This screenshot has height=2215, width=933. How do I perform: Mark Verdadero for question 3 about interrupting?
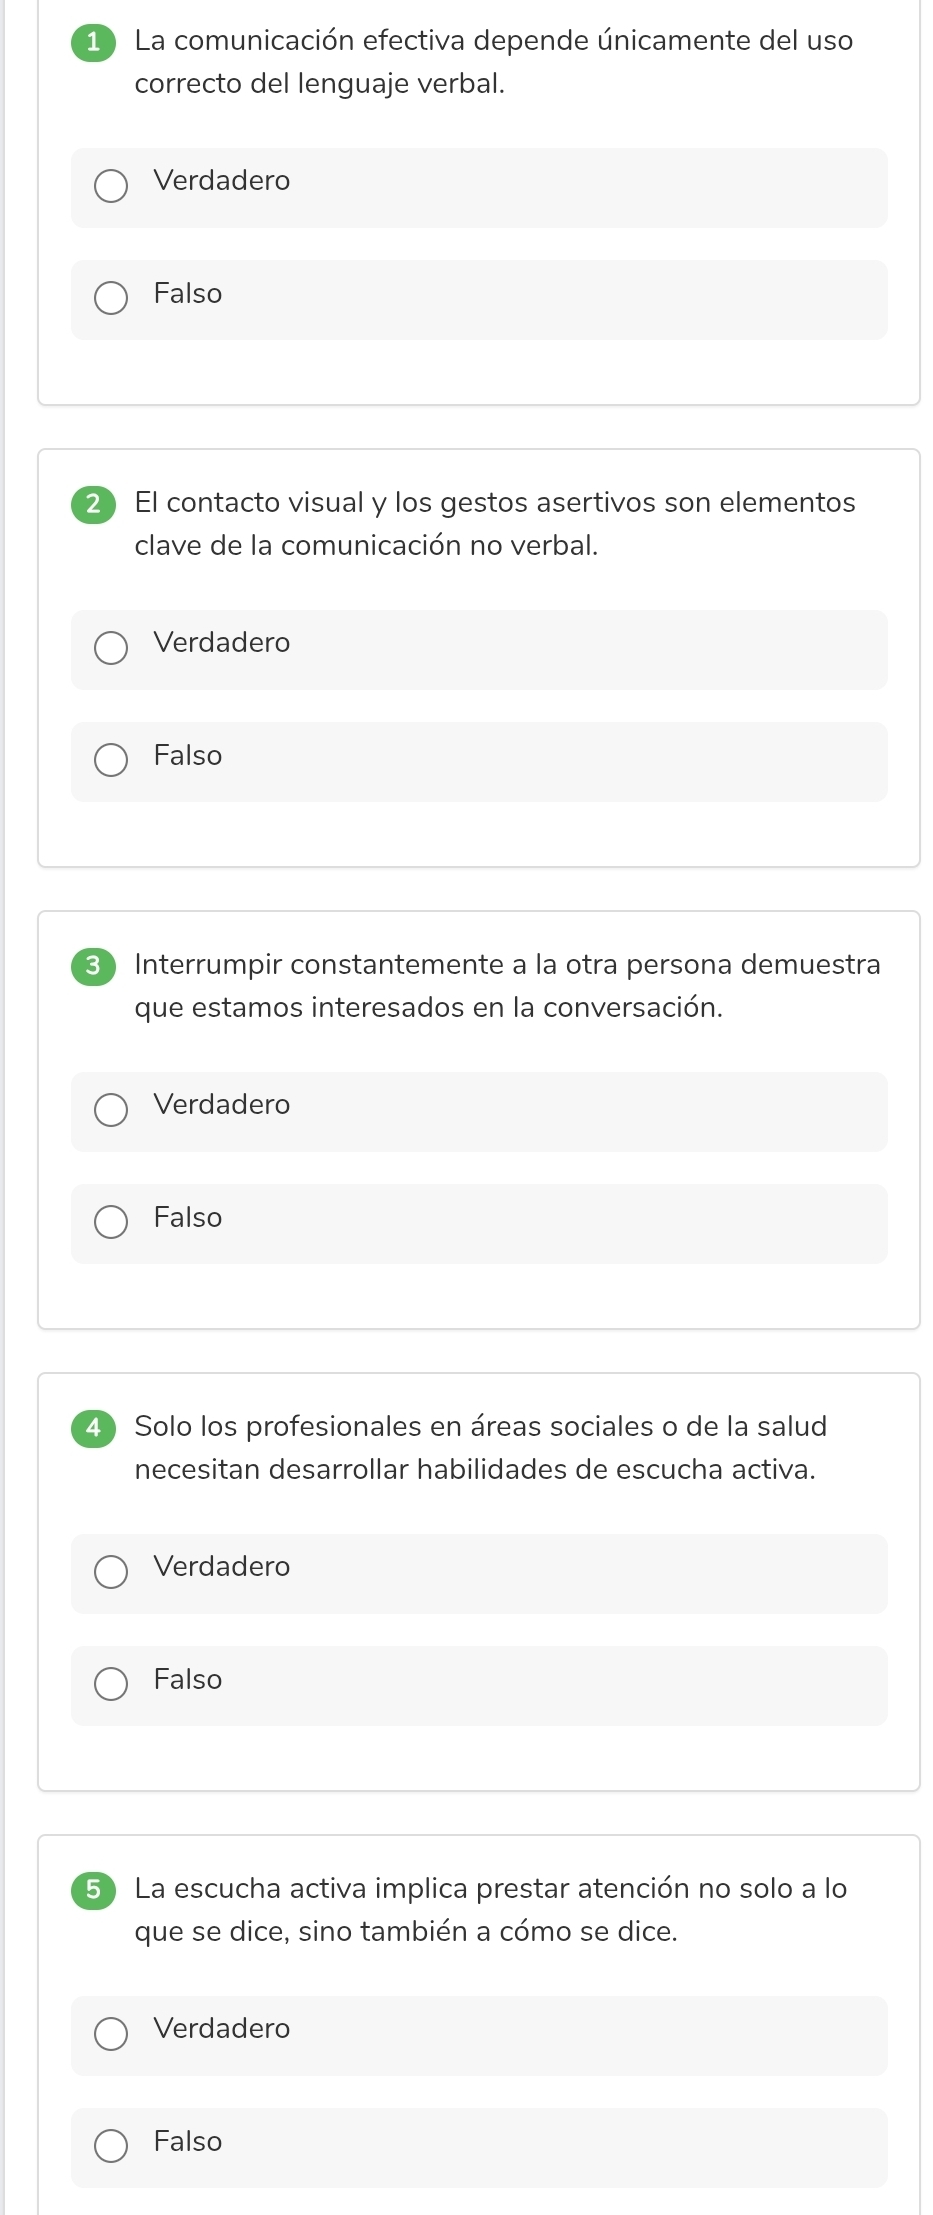(111, 1110)
